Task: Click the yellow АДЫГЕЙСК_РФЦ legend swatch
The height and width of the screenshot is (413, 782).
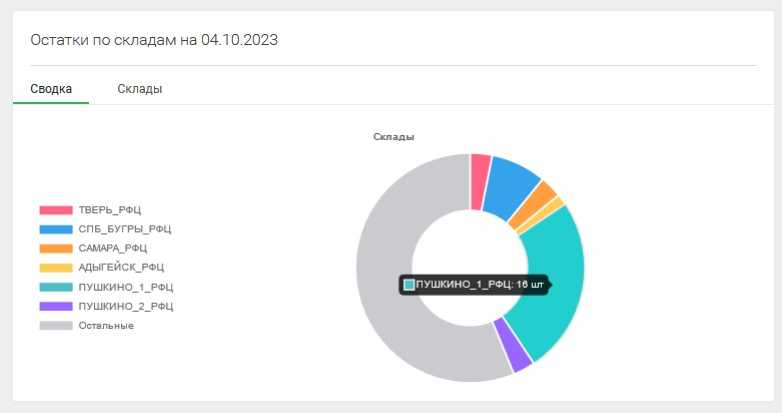Action: pyautogui.click(x=56, y=267)
